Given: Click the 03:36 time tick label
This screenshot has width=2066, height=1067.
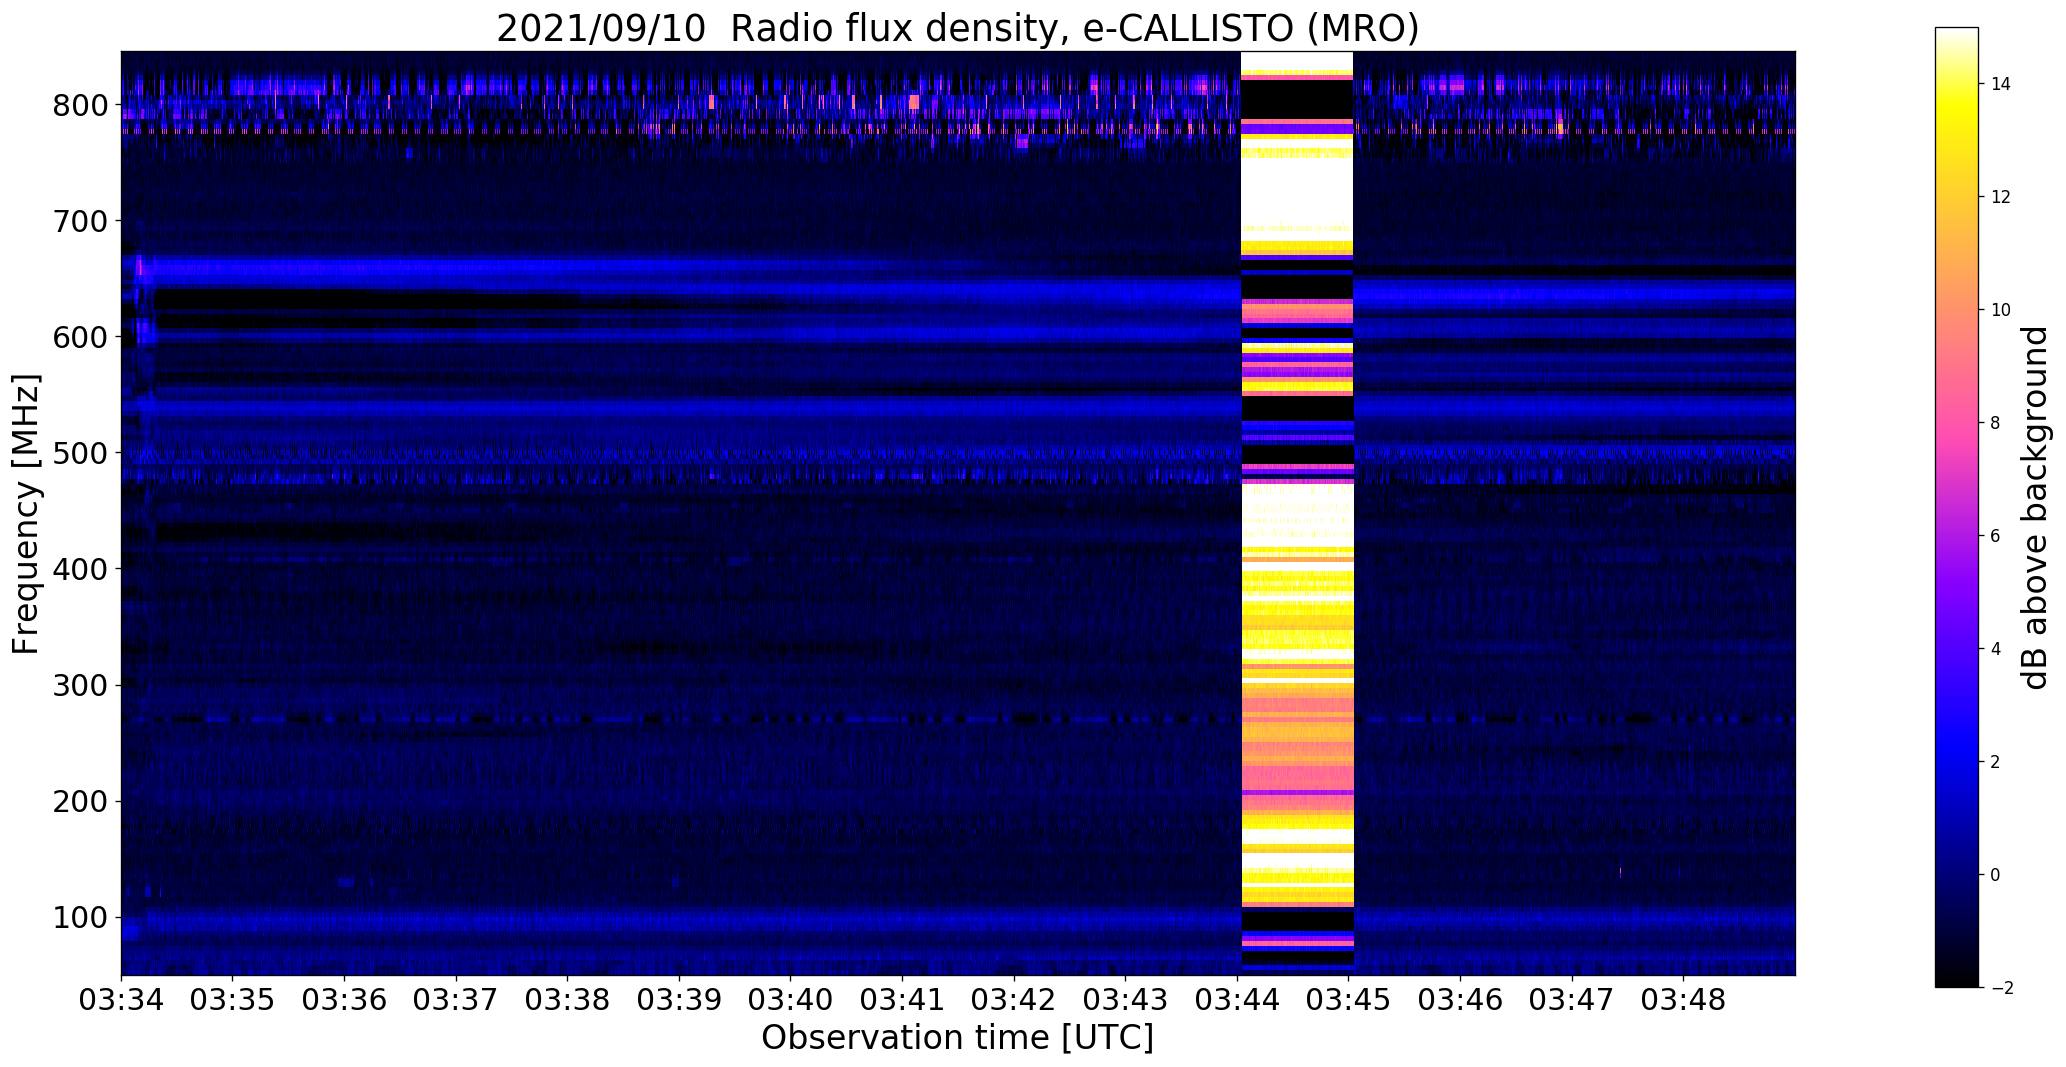Looking at the screenshot, I should (345, 1000).
